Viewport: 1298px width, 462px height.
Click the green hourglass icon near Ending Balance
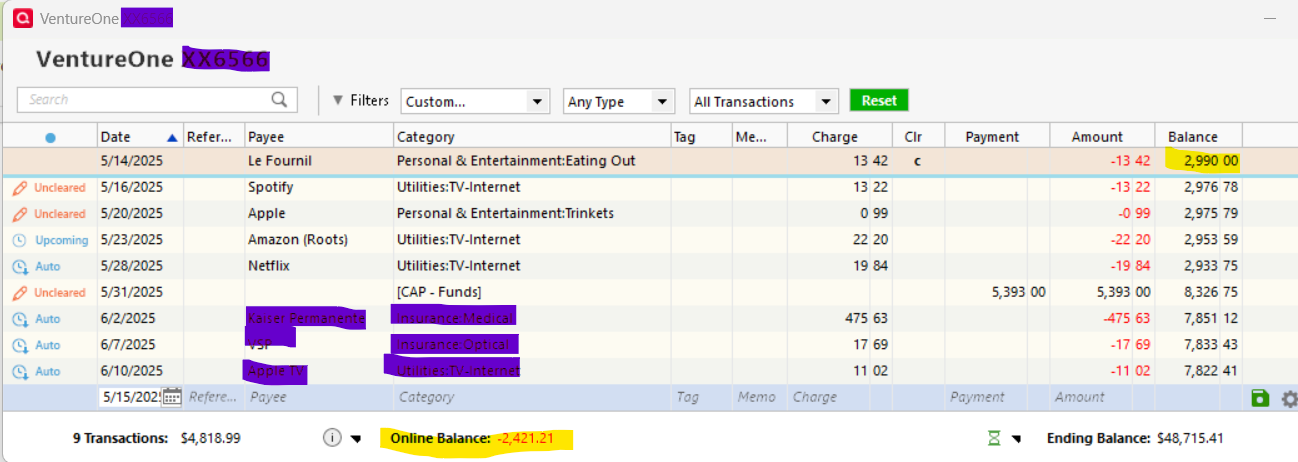[x=994, y=438]
